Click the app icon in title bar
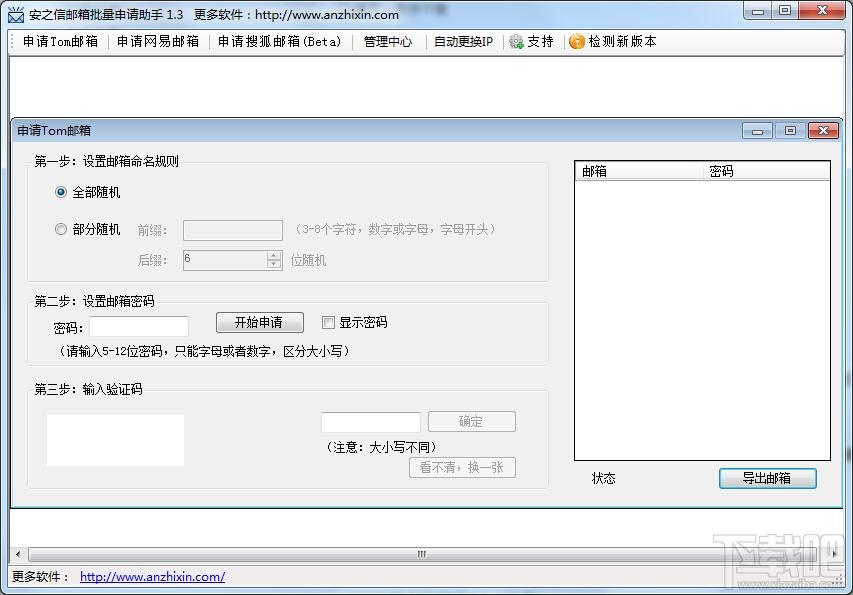 point(16,14)
